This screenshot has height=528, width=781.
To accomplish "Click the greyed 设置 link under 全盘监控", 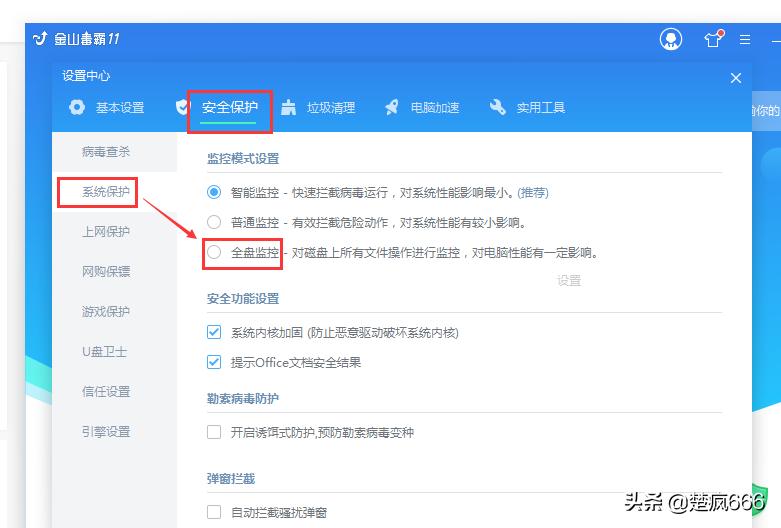I will (x=569, y=281).
